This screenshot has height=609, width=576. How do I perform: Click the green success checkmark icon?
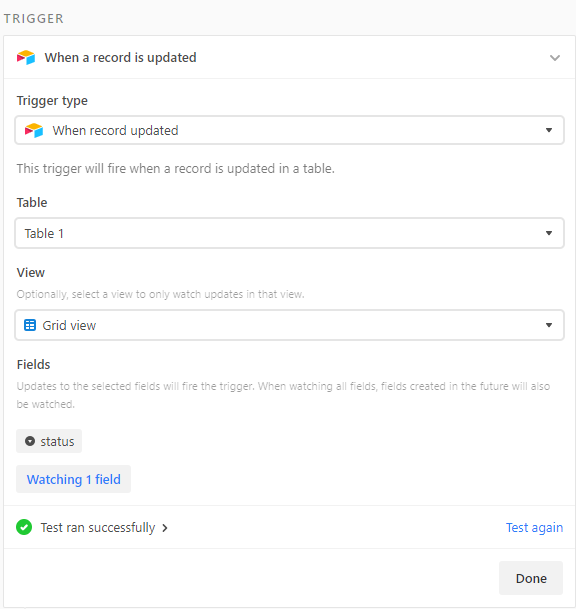24,527
